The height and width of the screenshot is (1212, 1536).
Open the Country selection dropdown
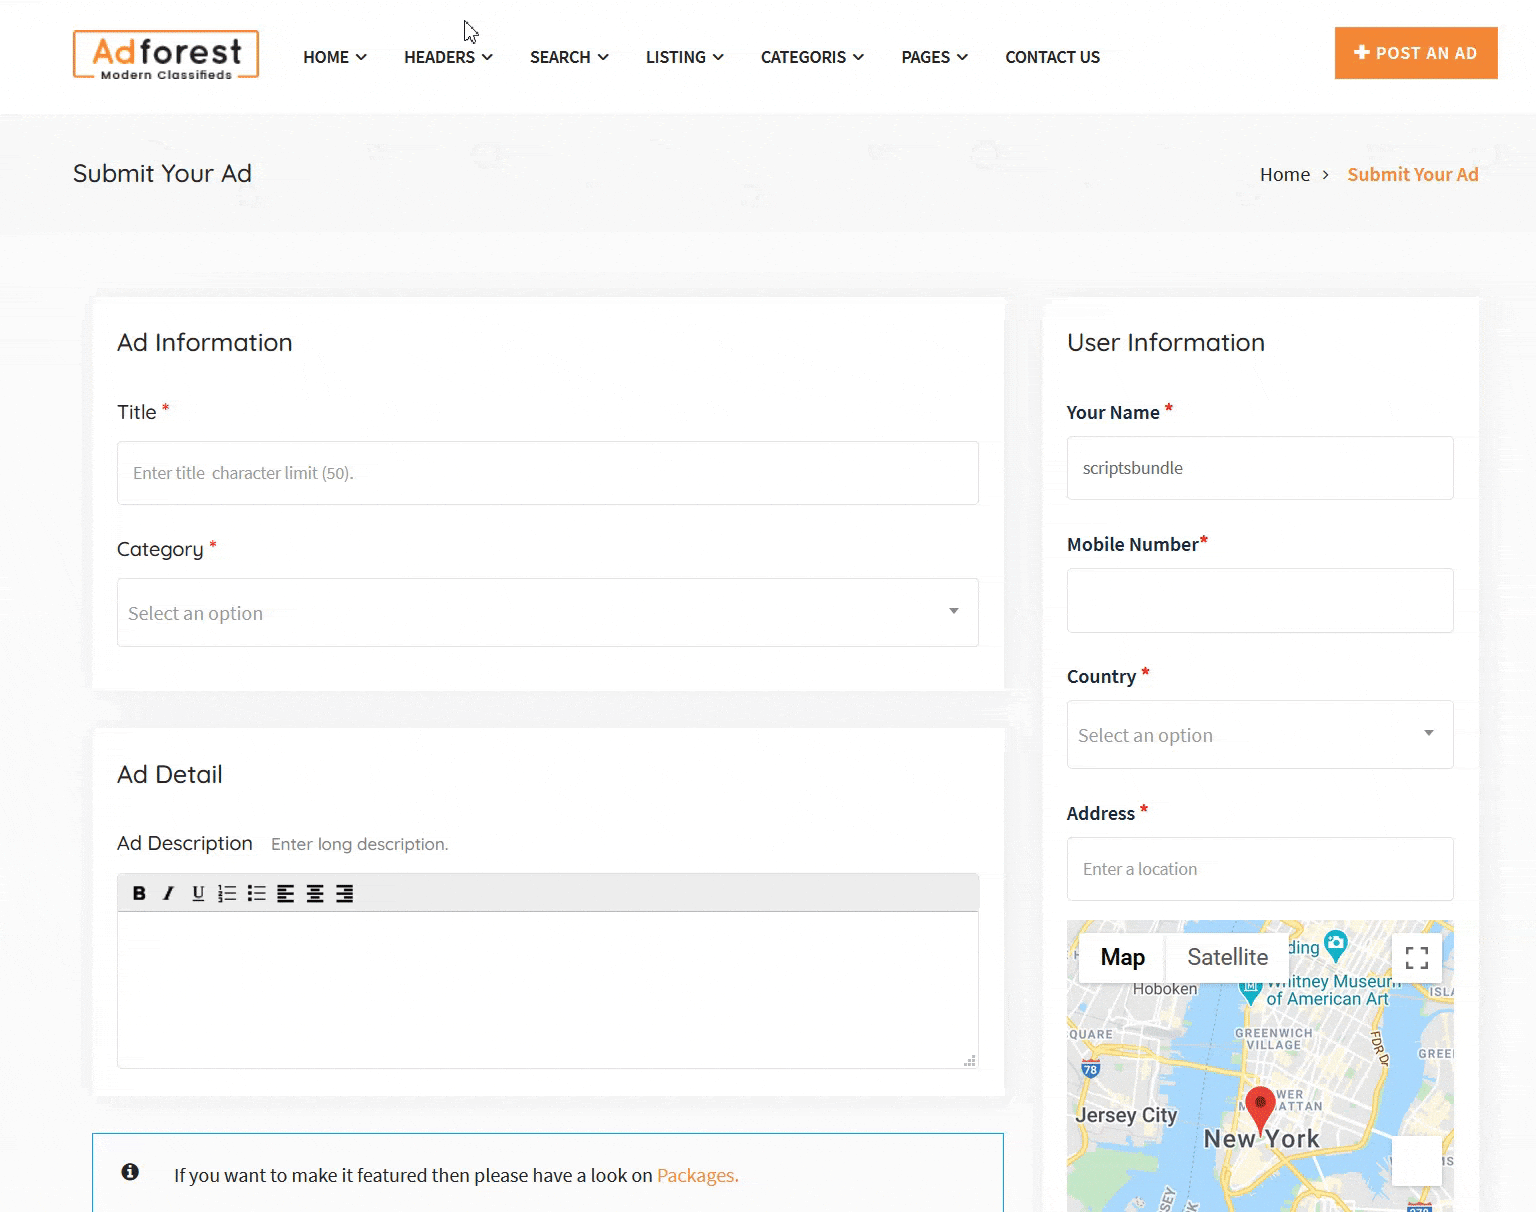coord(1259,734)
